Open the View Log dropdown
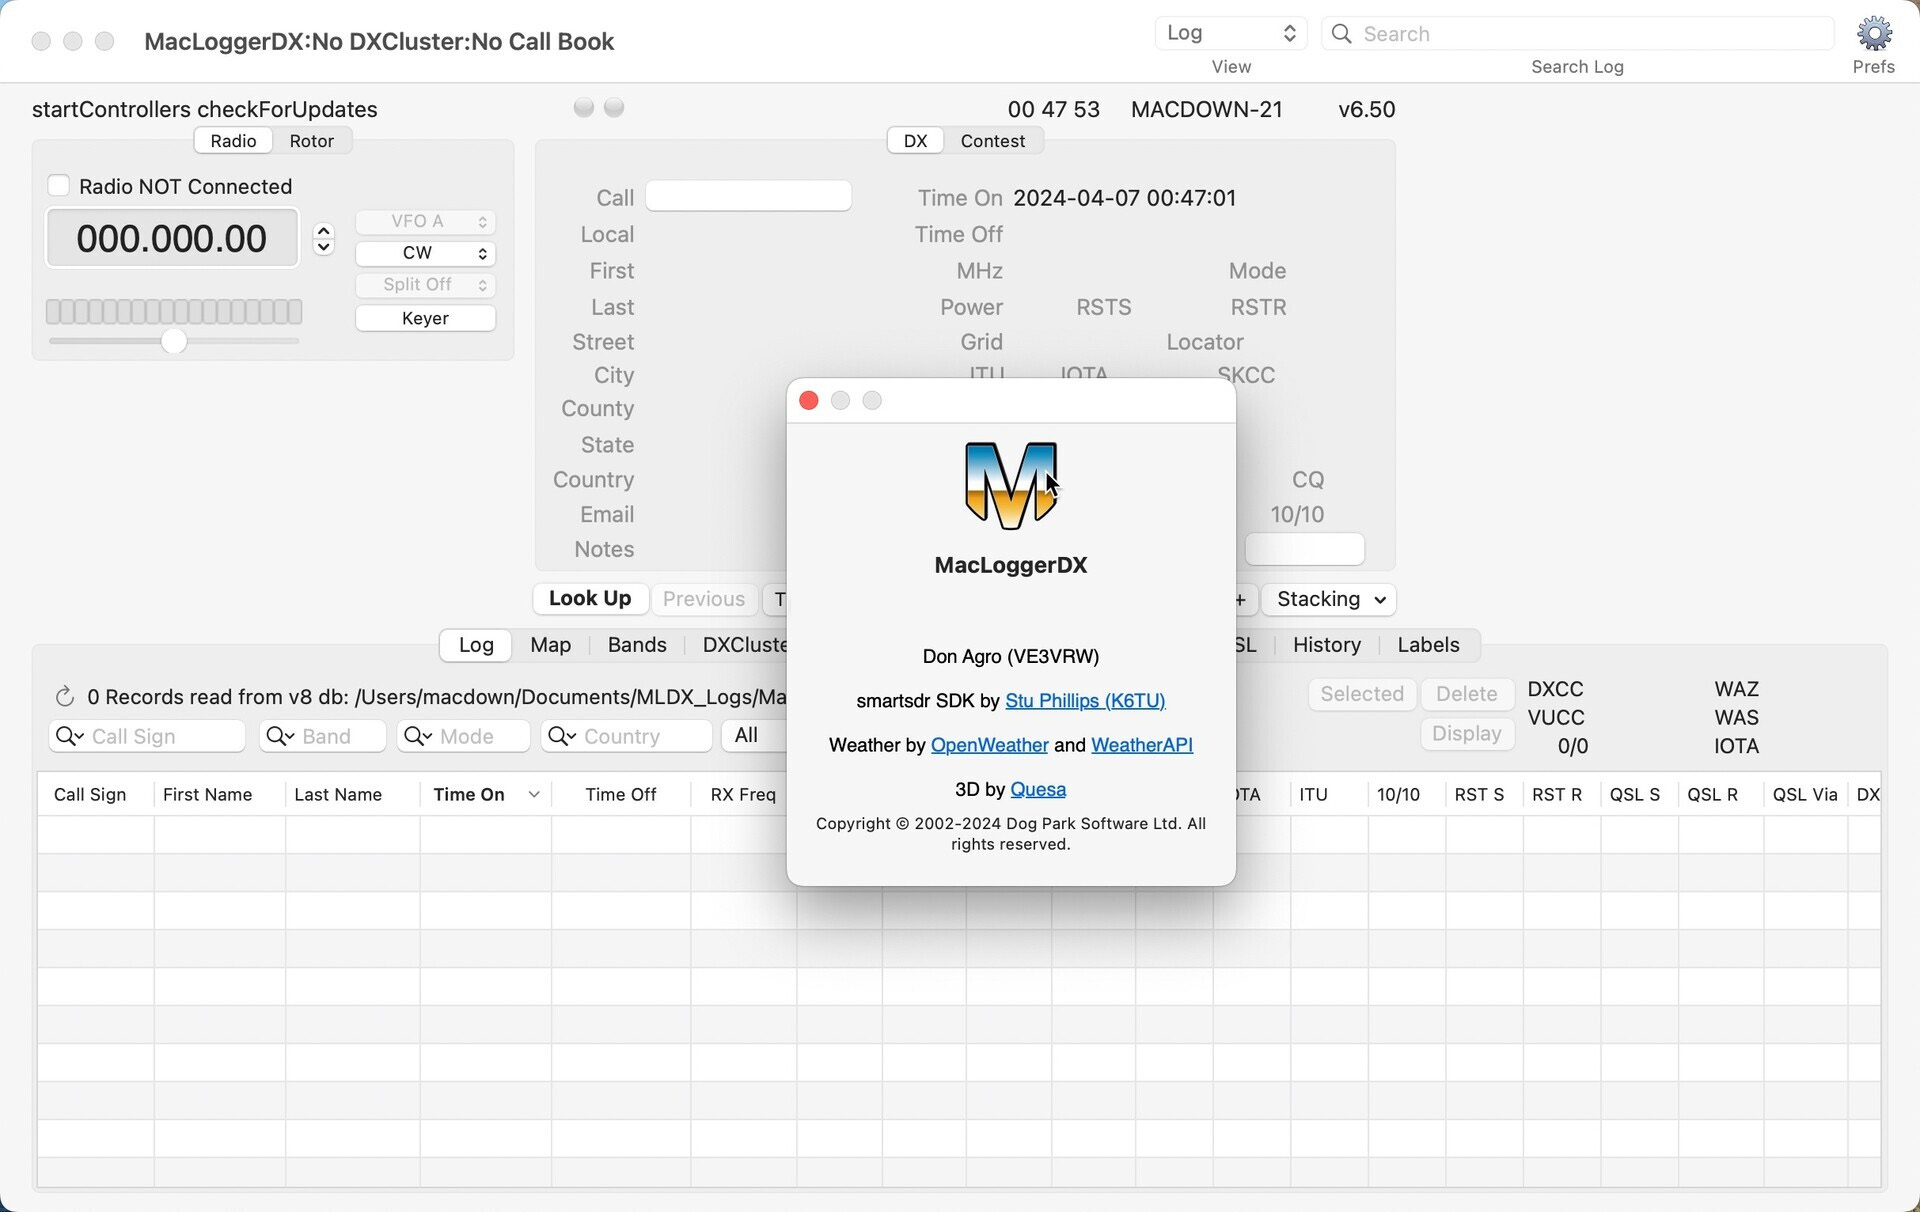Screen dimensions: 1920x1212 tap(1230, 33)
